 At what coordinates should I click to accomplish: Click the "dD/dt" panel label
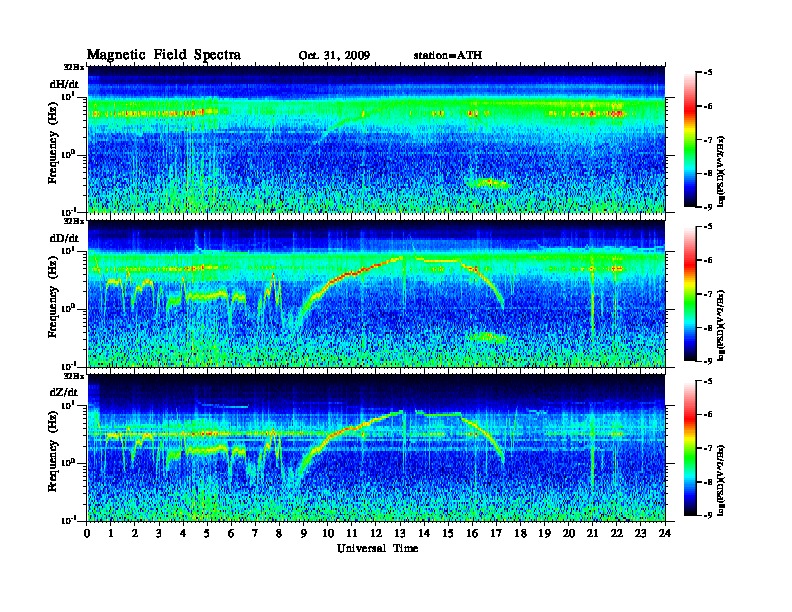point(64,238)
